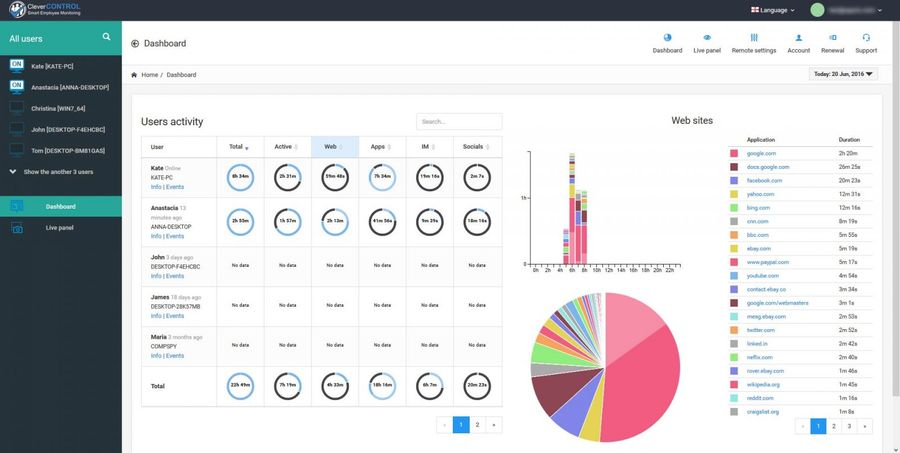This screenshot has height=453, width=900.
Task: Click the ON monitor icon for Kate
Action: (17, 66)
